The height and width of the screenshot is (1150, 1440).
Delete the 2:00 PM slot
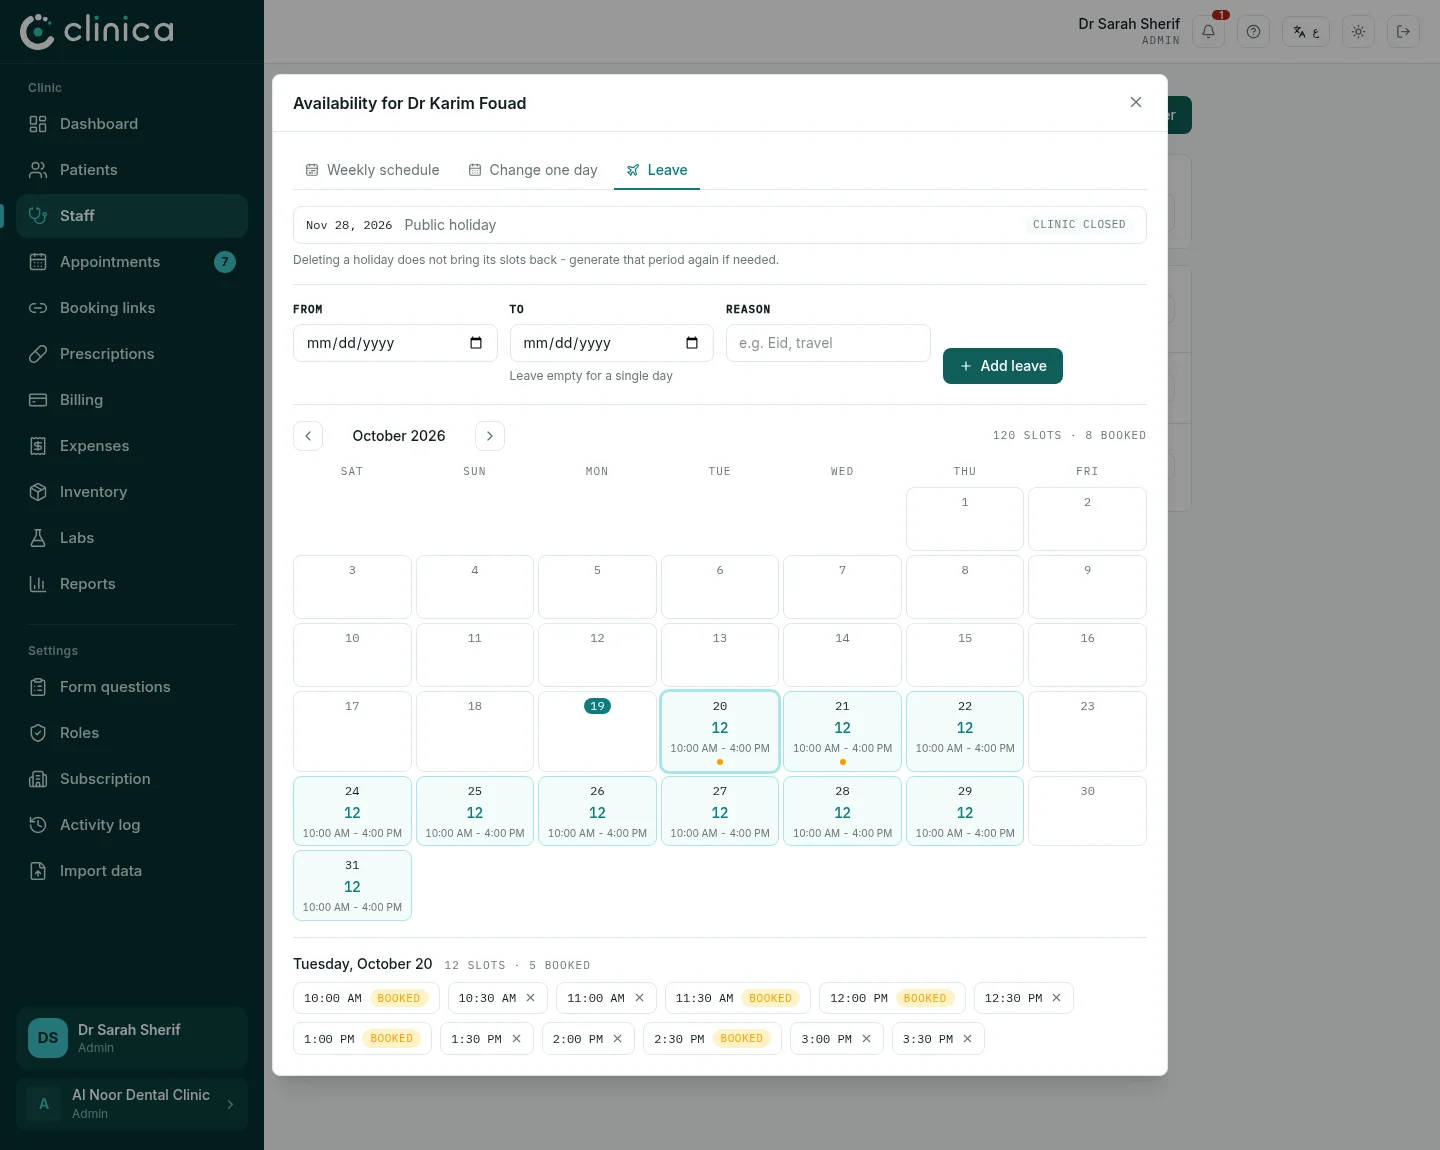click(x=618, y=1039)
